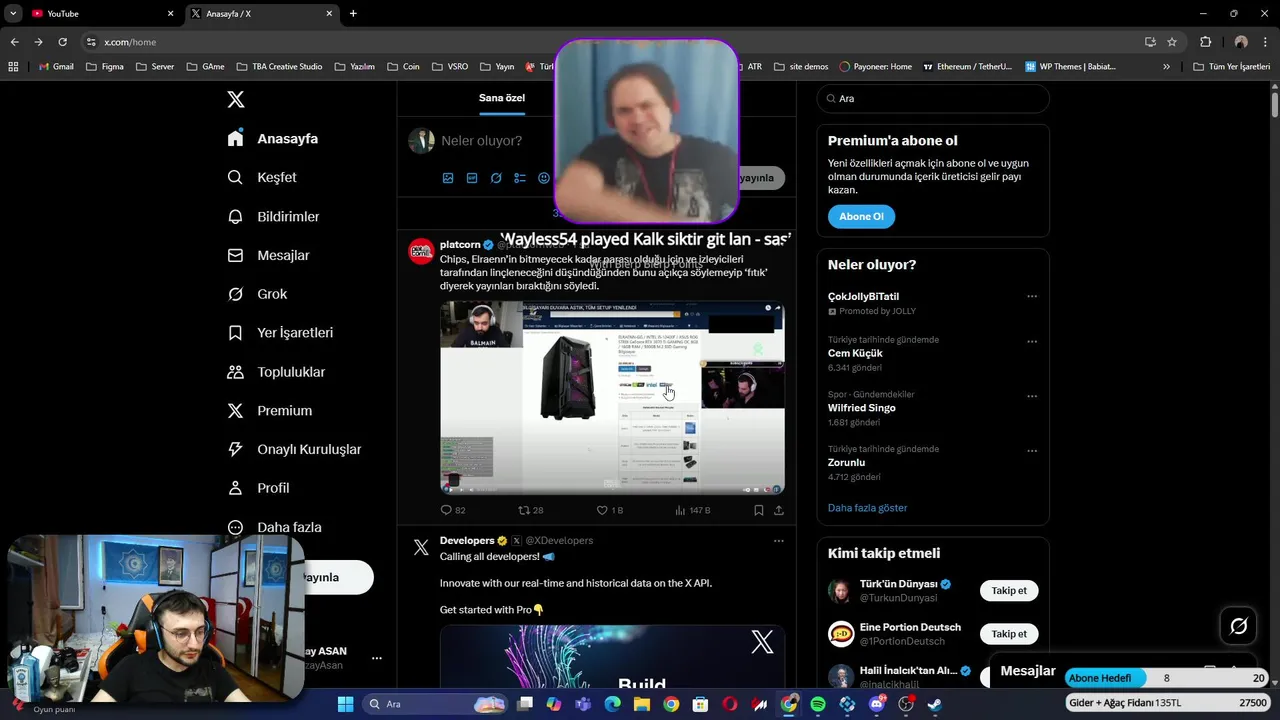Select the Sana özel tab
Screen dimensions: 1280x720
[502, 98]
